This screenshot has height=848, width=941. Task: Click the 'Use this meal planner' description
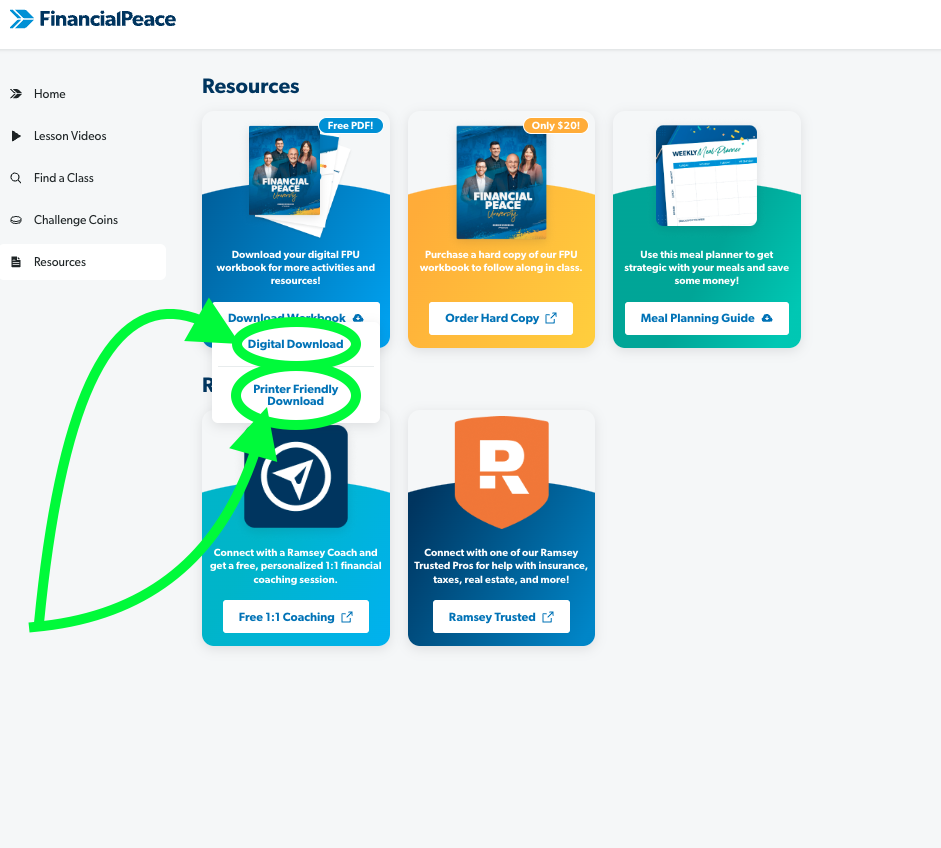click(707, 268)
